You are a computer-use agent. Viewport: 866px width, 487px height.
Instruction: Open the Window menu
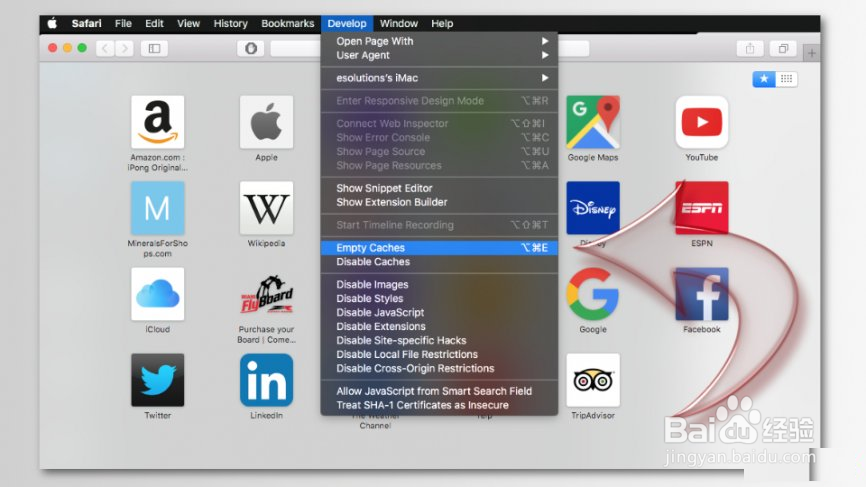tap(399, 23)
